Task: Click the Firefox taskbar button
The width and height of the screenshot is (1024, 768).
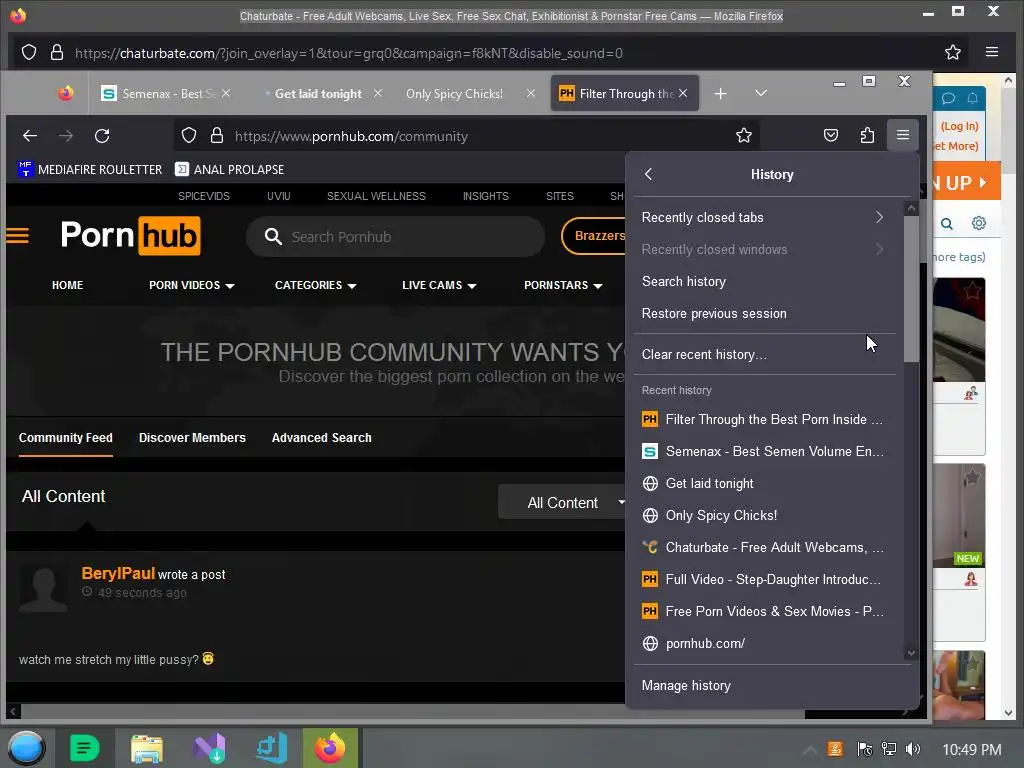Action: [x=330, y=748]
